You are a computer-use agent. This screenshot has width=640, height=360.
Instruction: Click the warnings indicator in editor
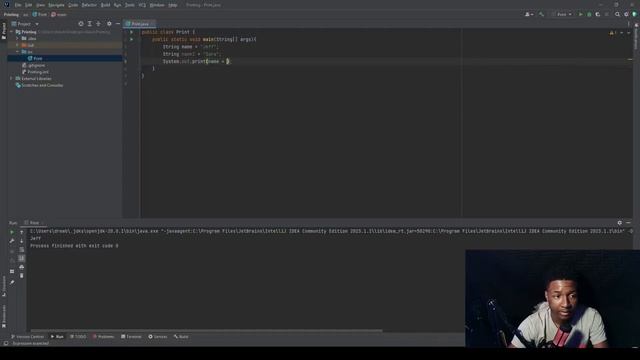point(613,33)
